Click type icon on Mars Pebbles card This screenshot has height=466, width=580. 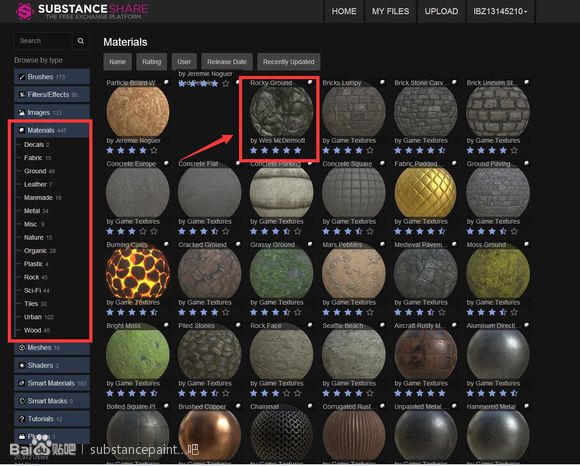click(382, 244)
